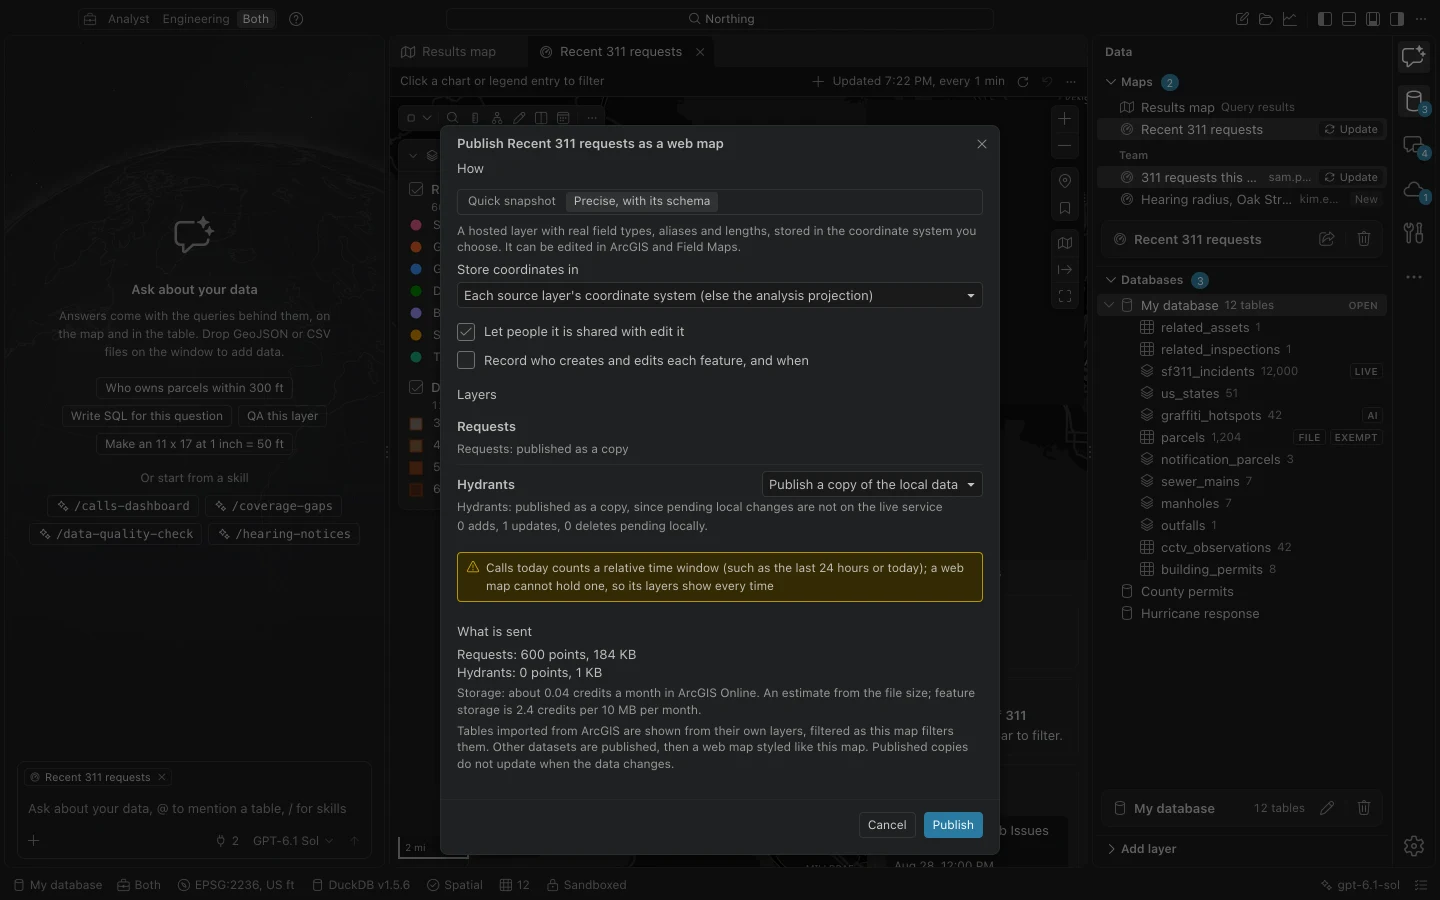Viewport: 1440px width, 900px height.
Task: Click the share icon beside Recent 311 requests
Action: [x=1327, y=239]
